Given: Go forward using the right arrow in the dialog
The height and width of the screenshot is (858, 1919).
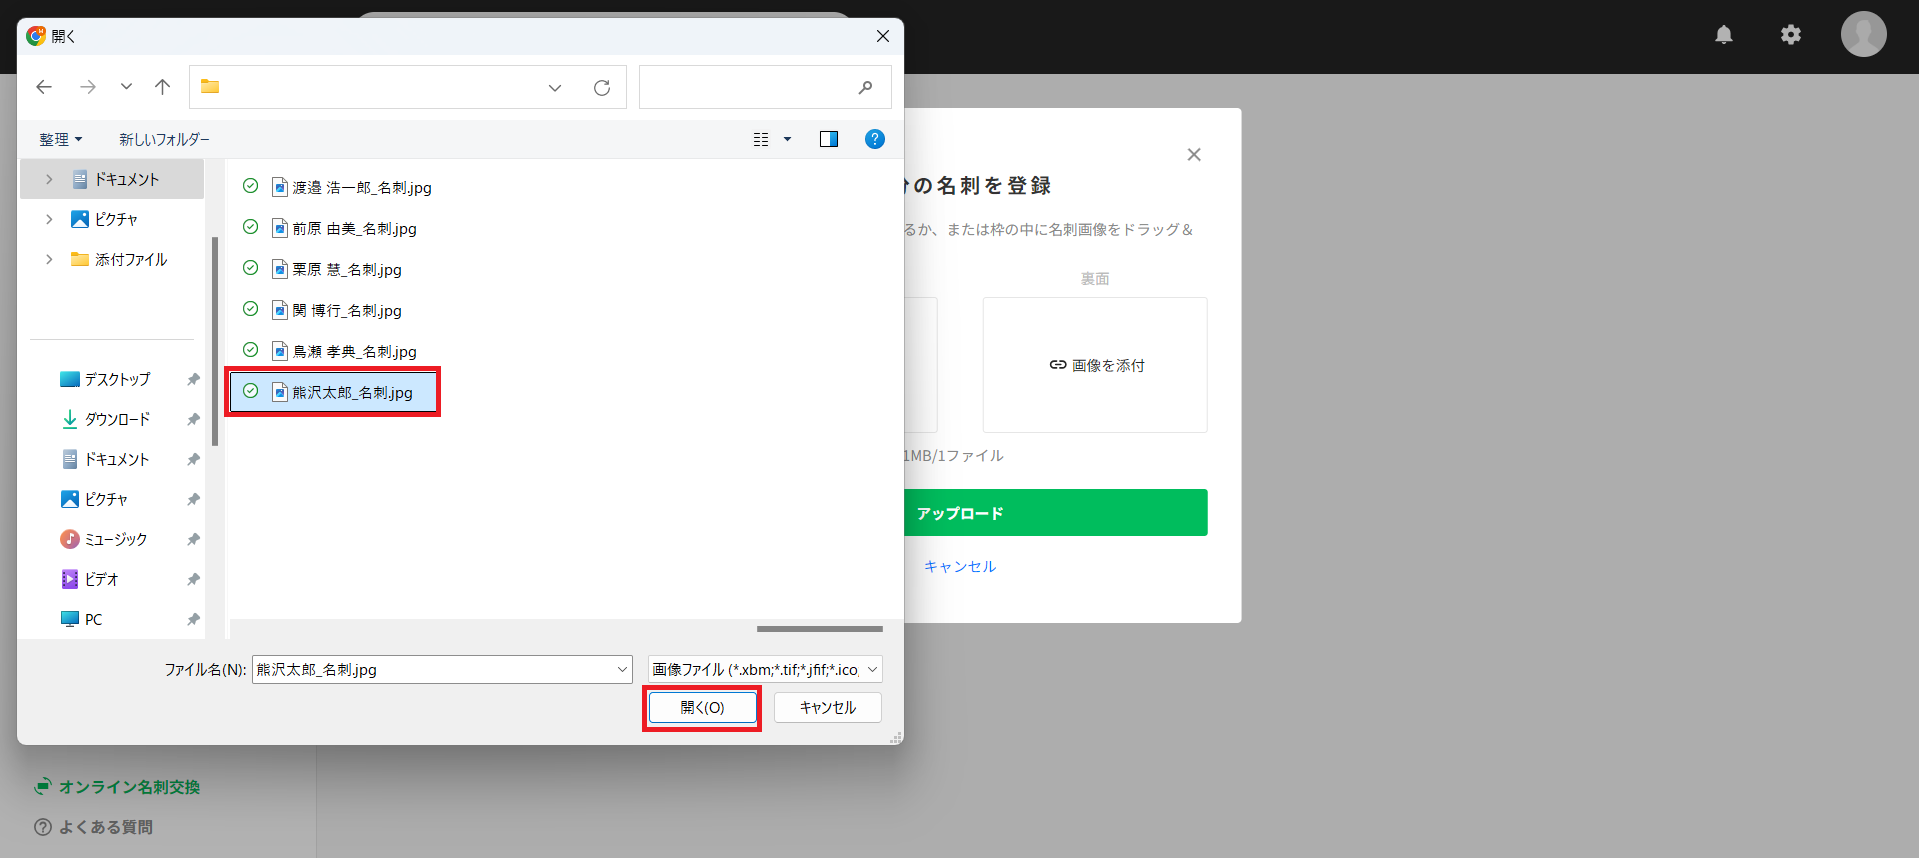Looking at the screenshot, I should pos(88,87).
